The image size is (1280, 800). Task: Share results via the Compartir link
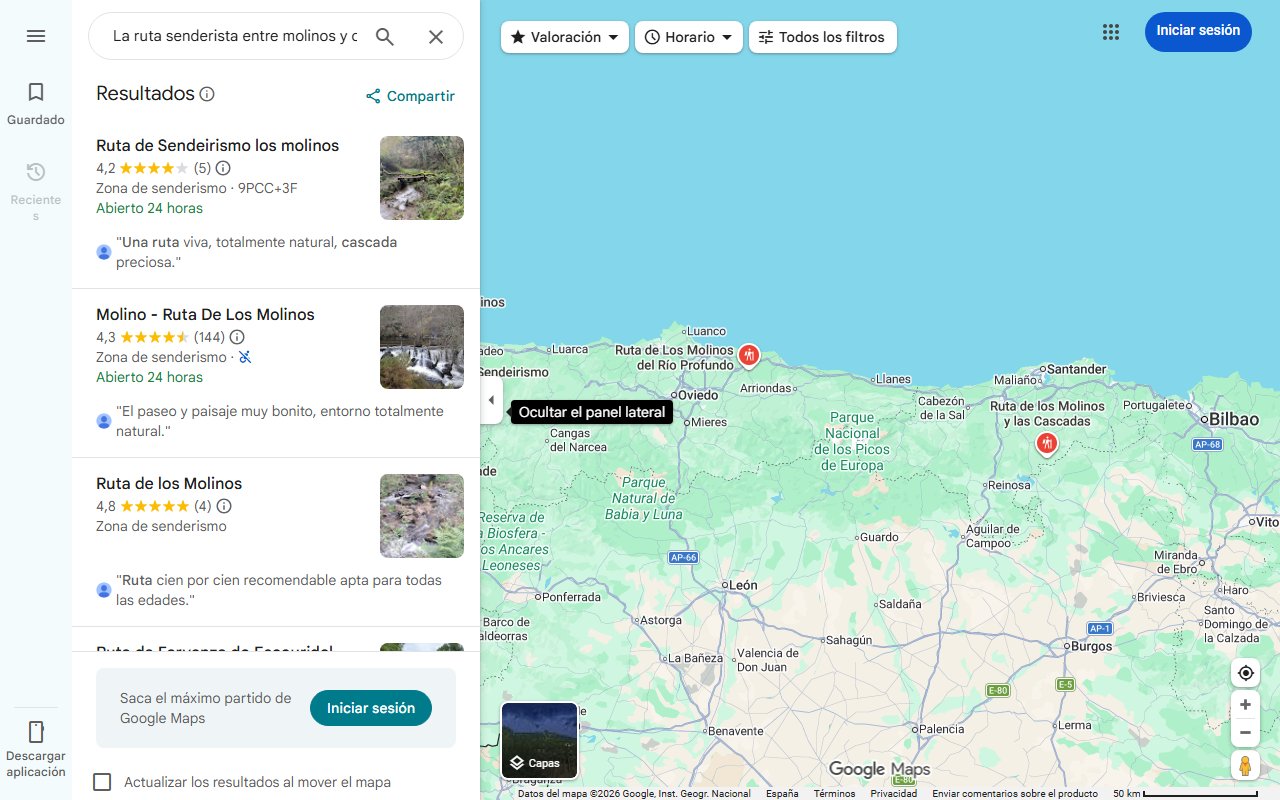click(x=410, y=96)
